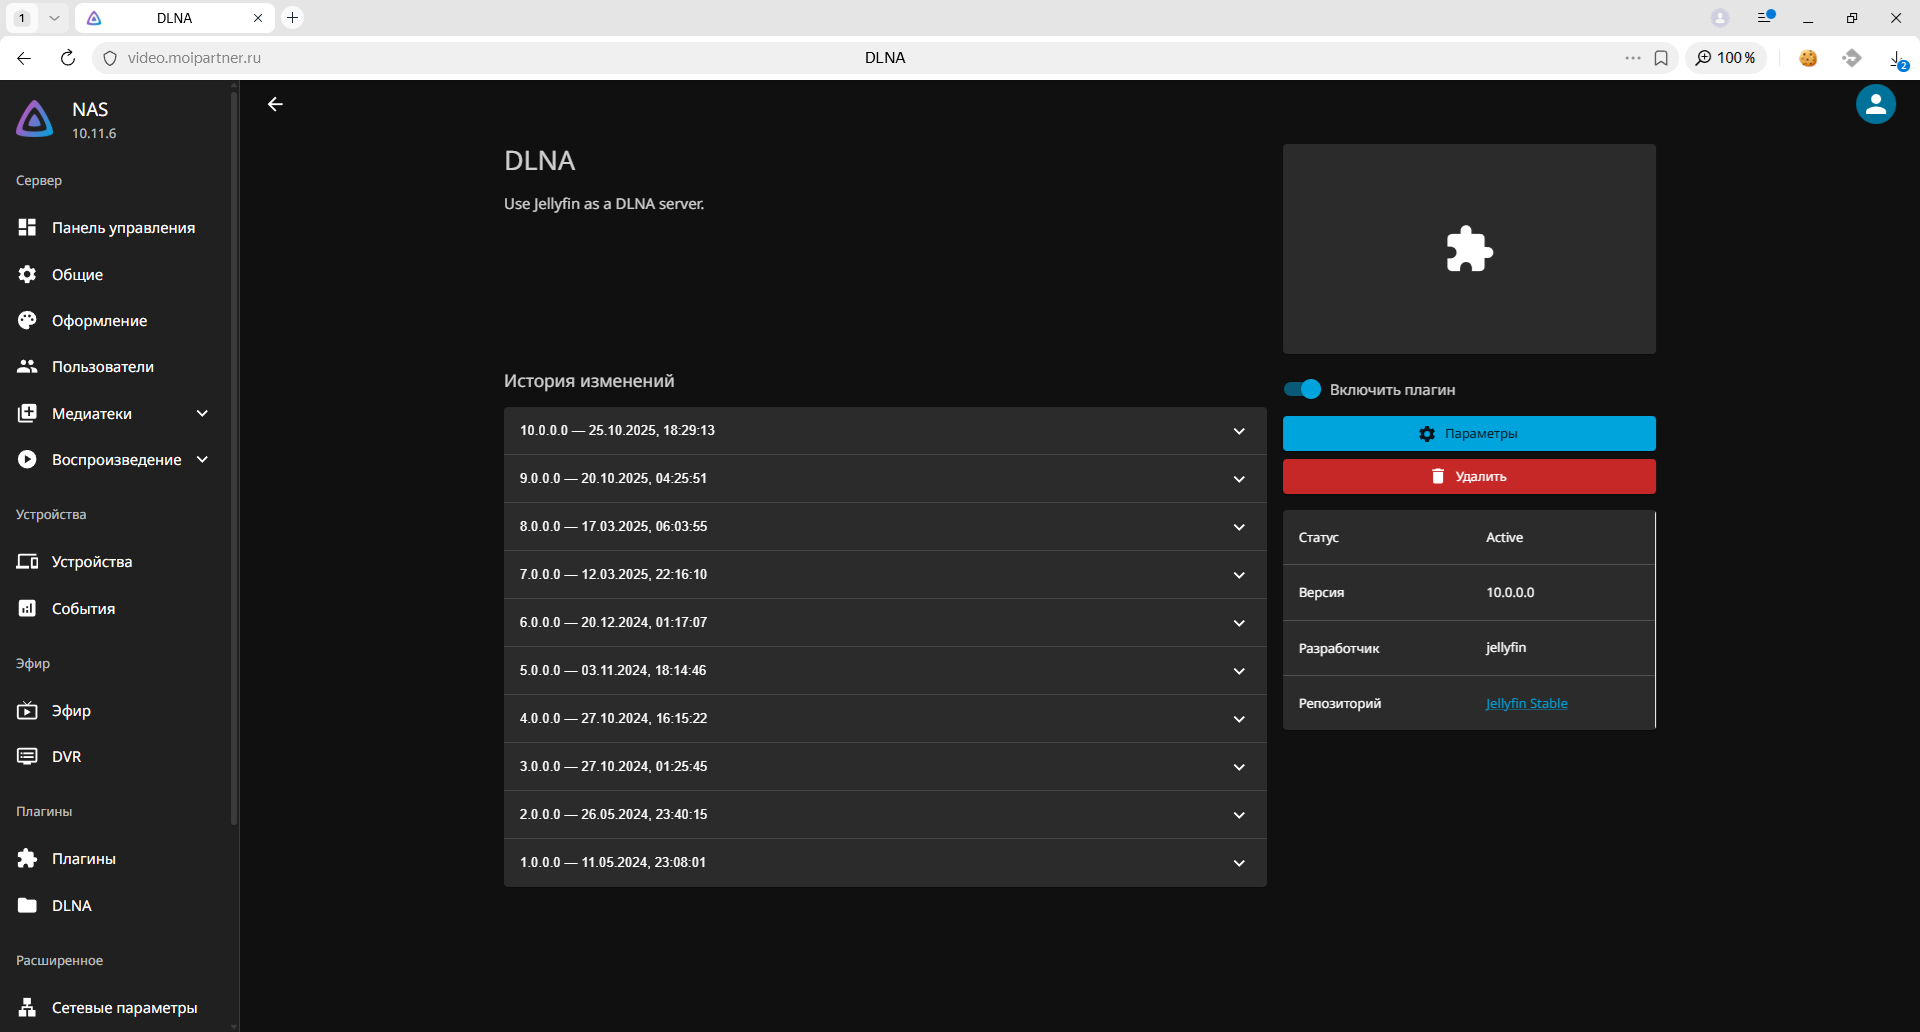This screenshot has width=1920, height=1032.
Task: Select the DLNA item in sidebar
Action: pyautogui.click(x=71, y=906)
